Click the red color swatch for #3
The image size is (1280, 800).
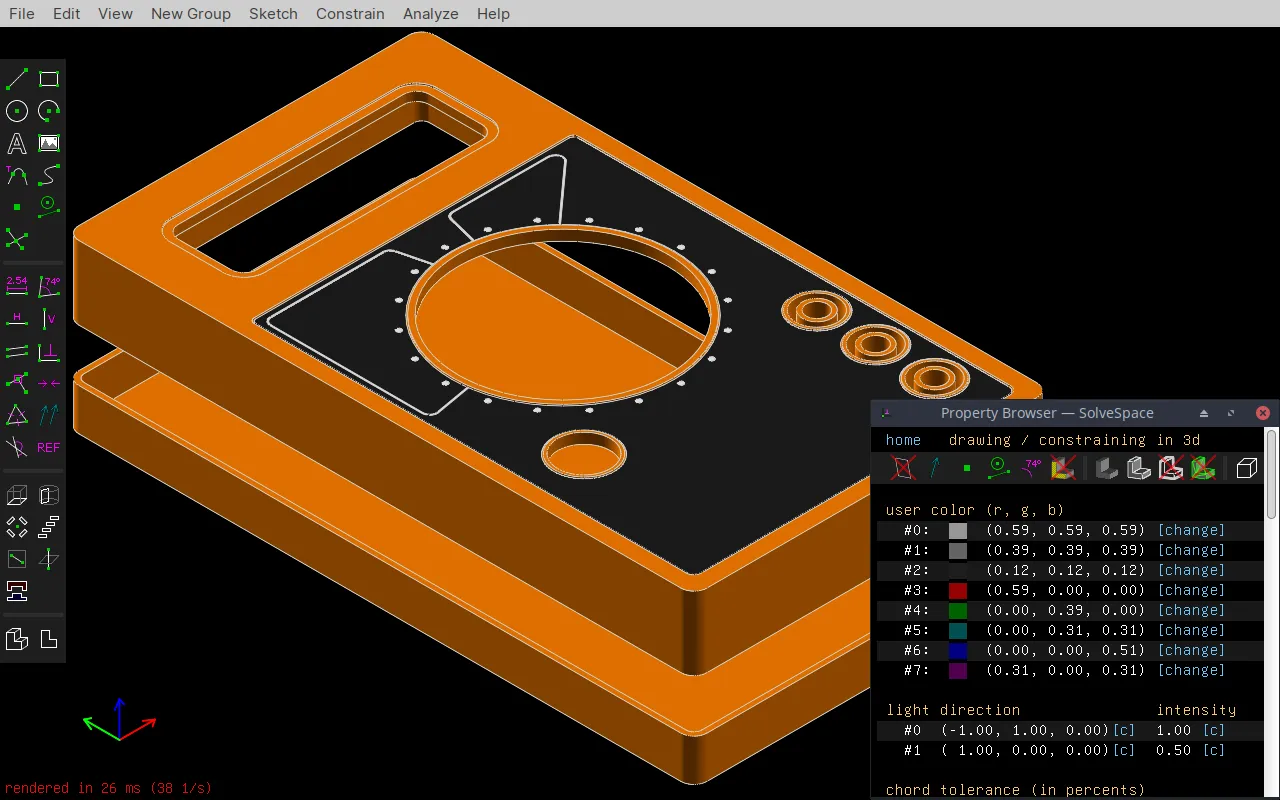coord(957,590)
